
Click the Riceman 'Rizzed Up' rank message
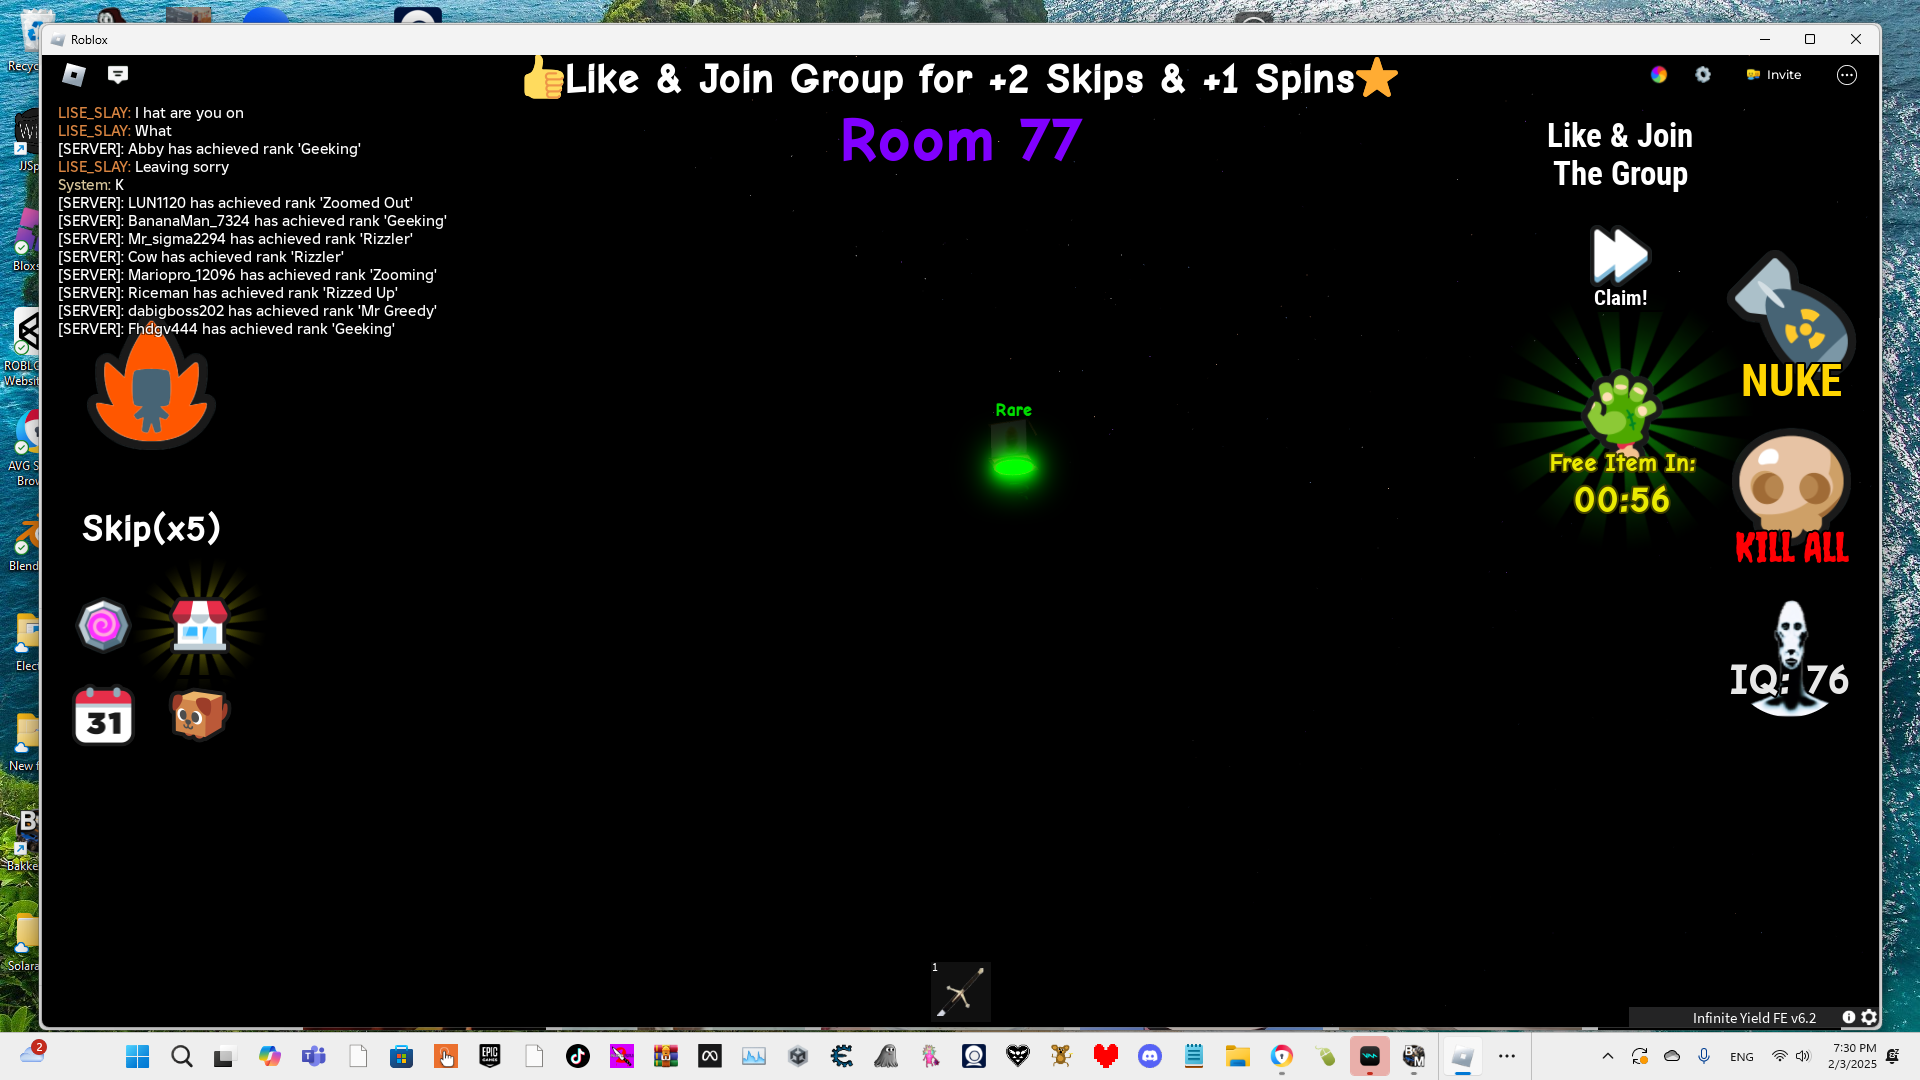click(228, 293)
